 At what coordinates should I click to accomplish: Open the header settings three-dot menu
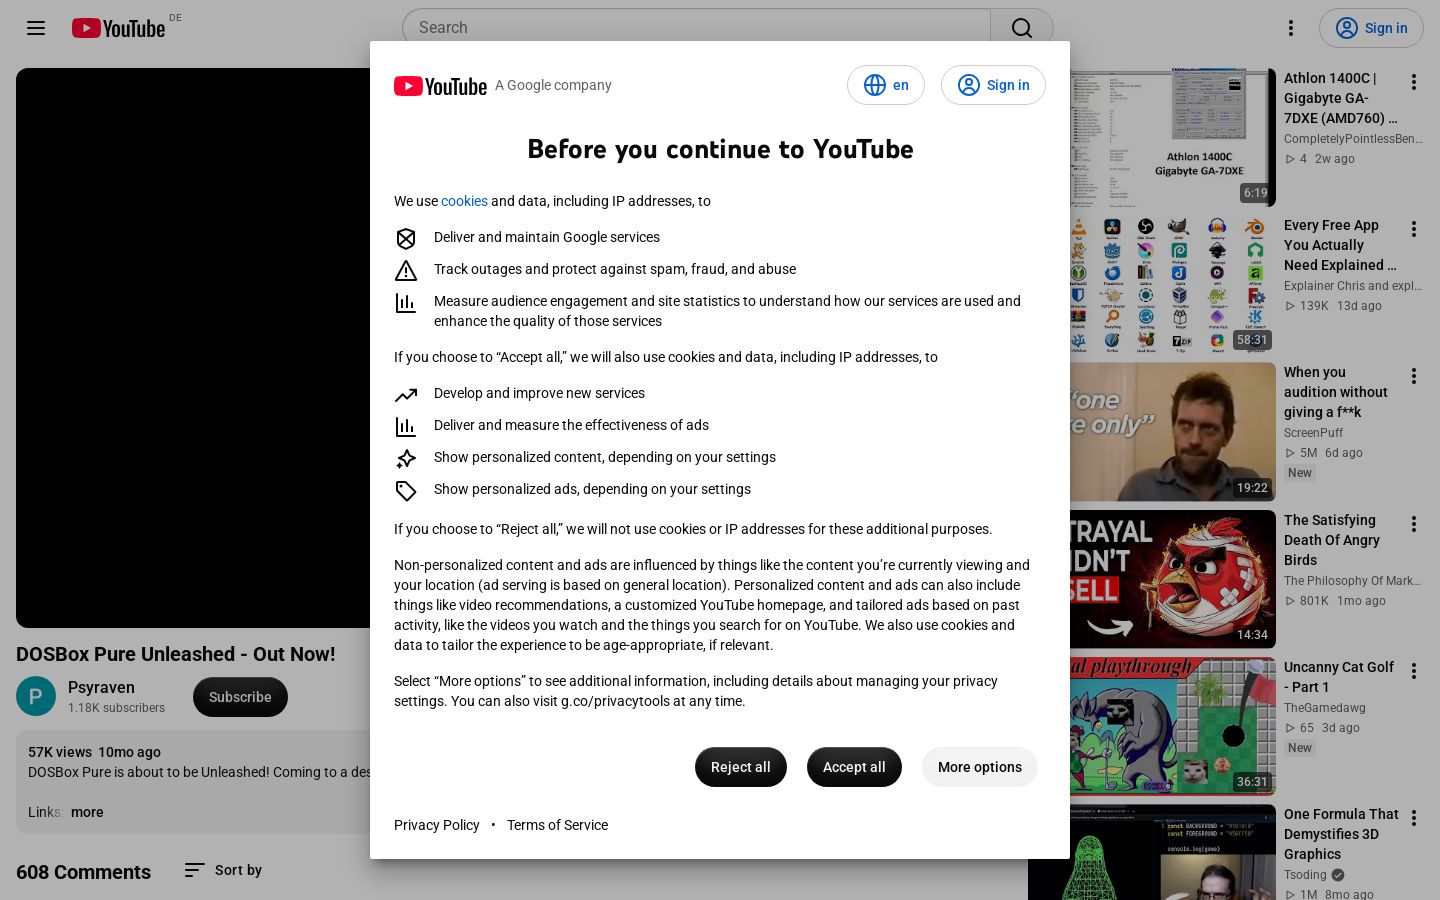point(1291,28)
